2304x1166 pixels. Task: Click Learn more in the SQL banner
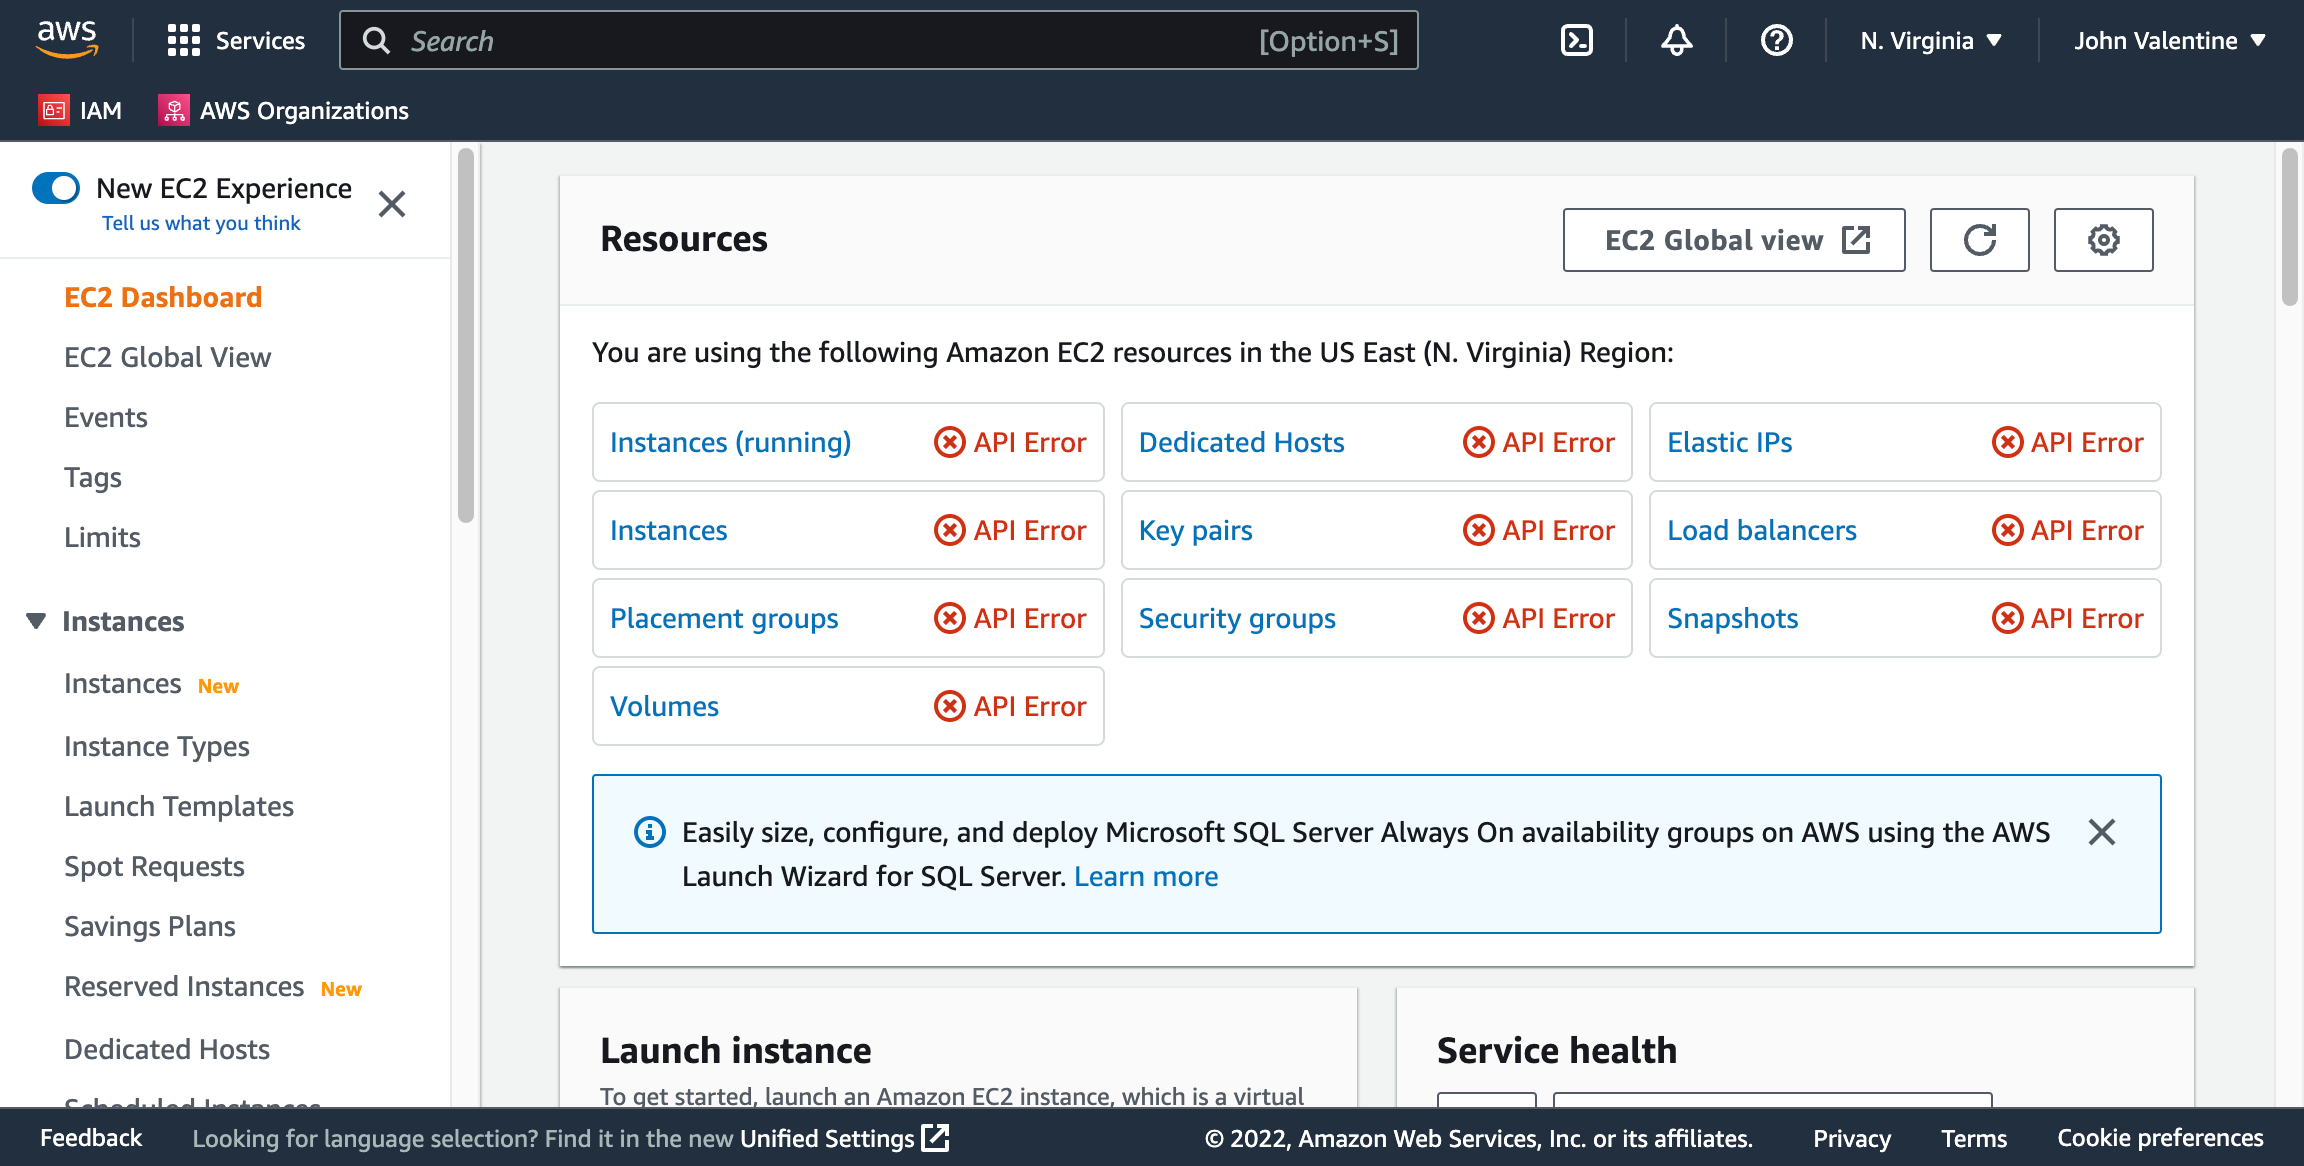(x=1146, y=876)
